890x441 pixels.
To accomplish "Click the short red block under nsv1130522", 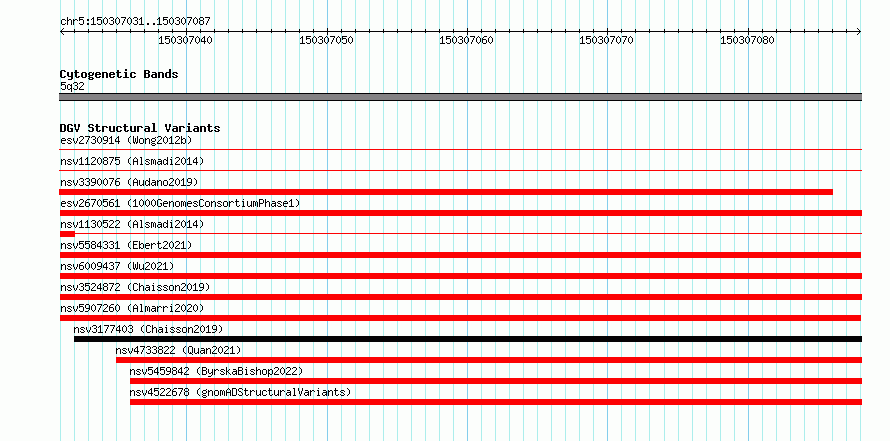I will pos(67,234).
